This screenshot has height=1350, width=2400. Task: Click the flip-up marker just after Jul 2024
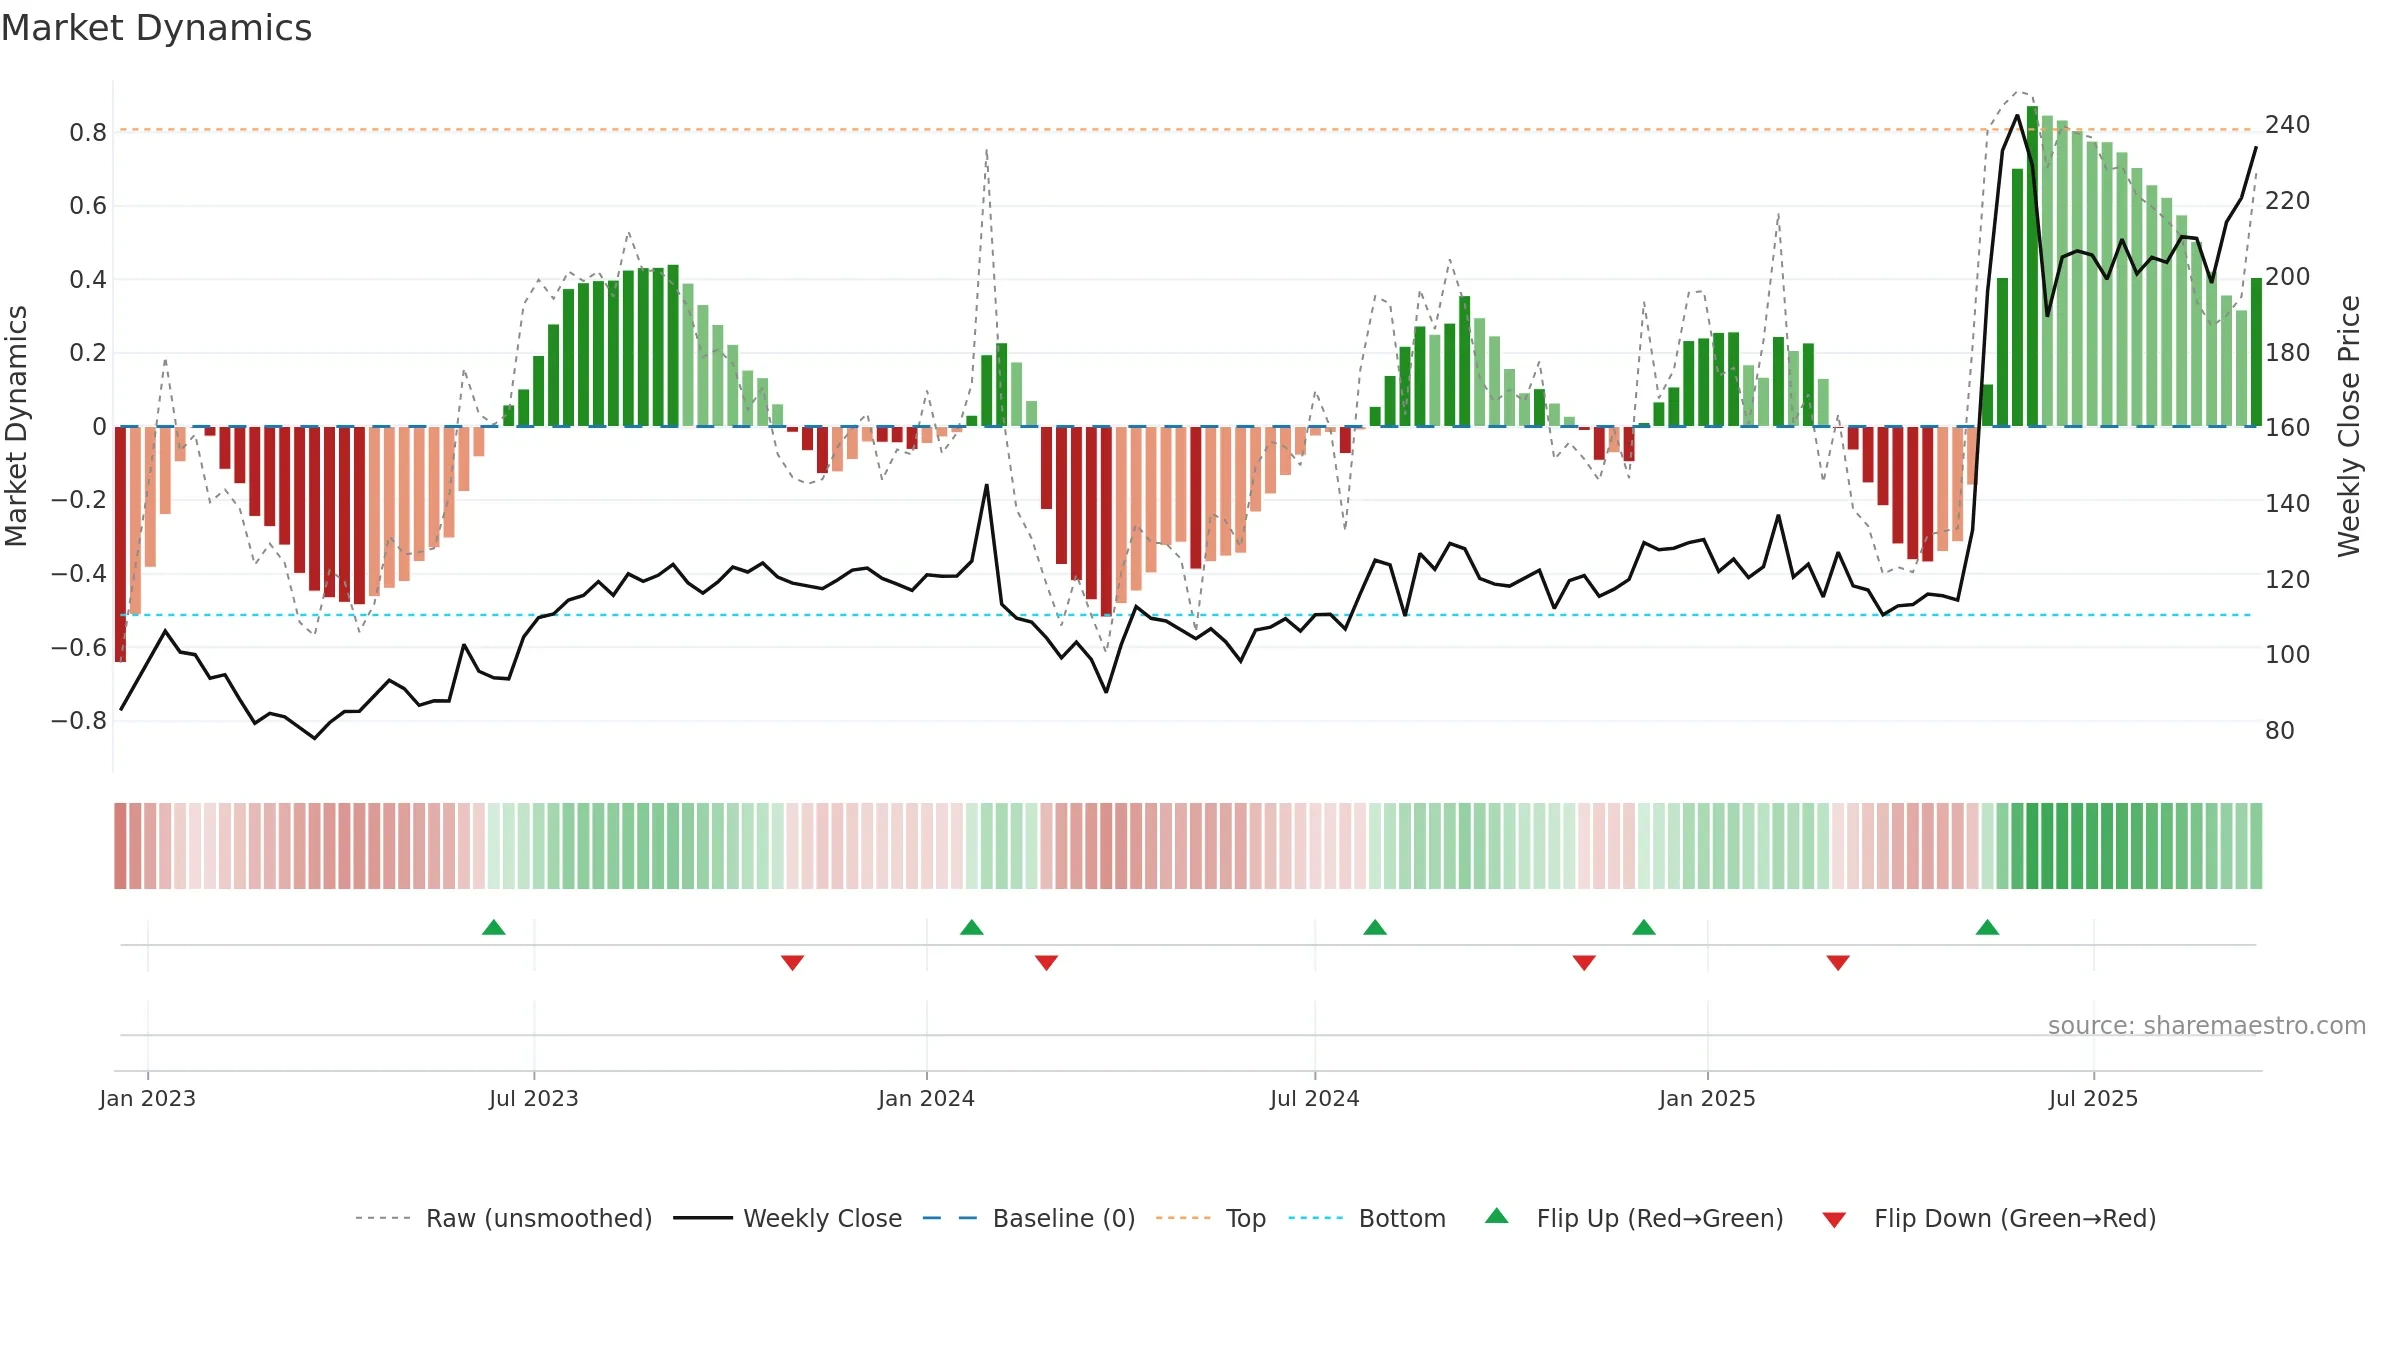pyautogui.click(x=1375, y=927)
